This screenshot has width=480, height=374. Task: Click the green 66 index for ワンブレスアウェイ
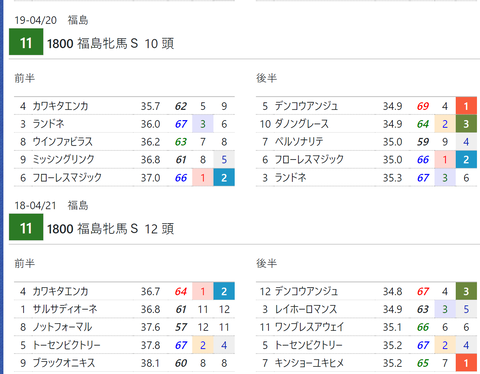tap(423, 327)
